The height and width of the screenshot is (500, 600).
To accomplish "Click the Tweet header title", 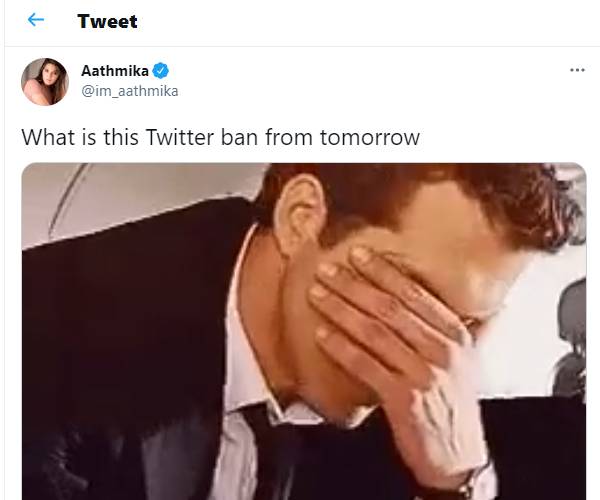I will 107,21.
